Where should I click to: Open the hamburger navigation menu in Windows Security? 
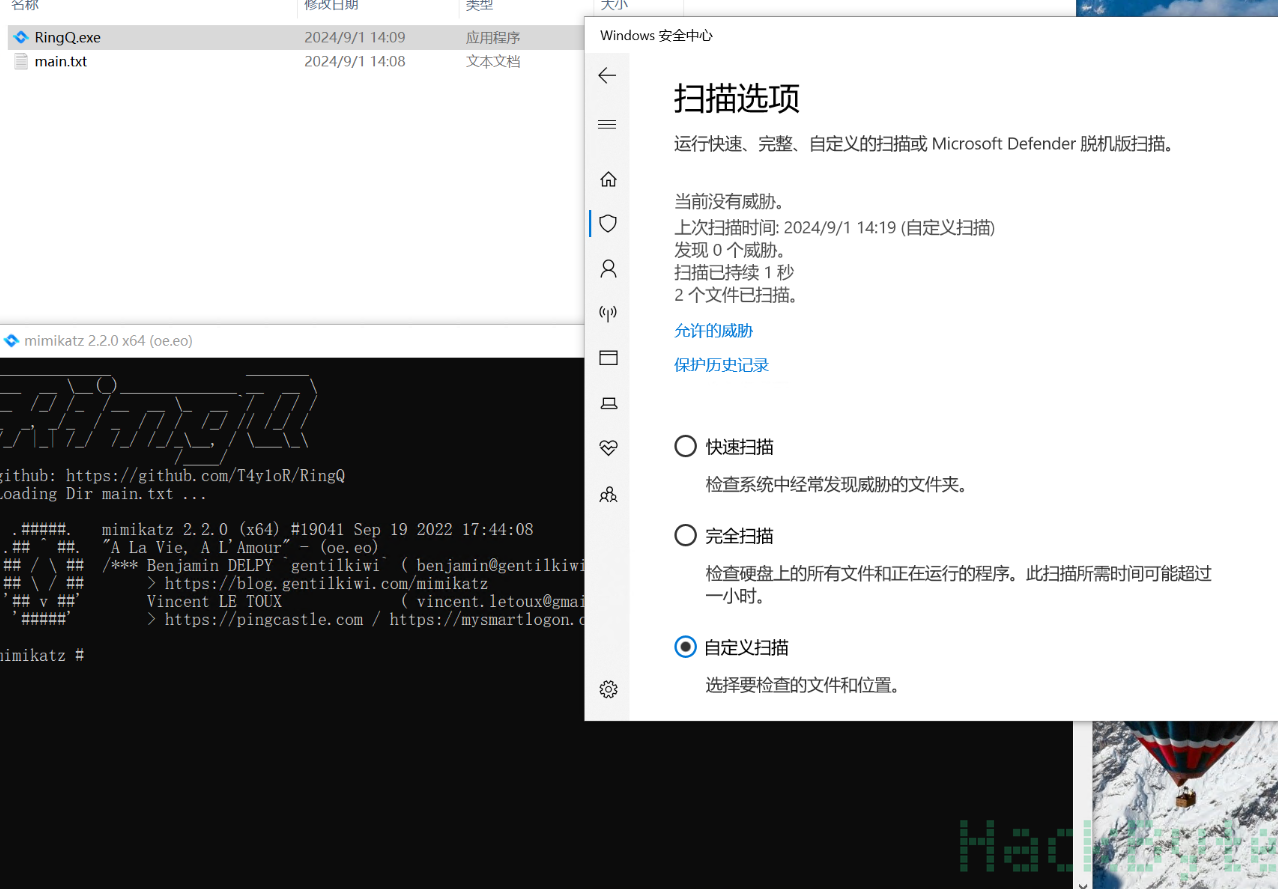click(607, 124)
